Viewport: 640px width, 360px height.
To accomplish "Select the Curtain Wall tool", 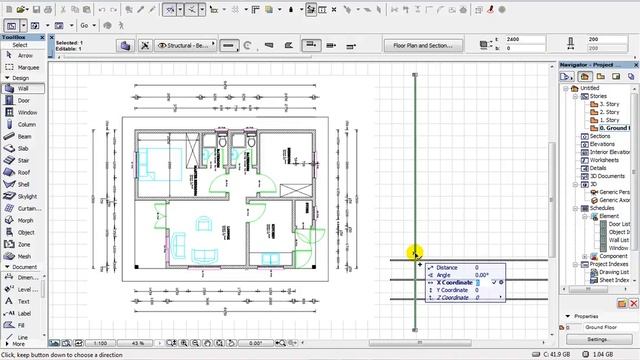I will (23, 209).
